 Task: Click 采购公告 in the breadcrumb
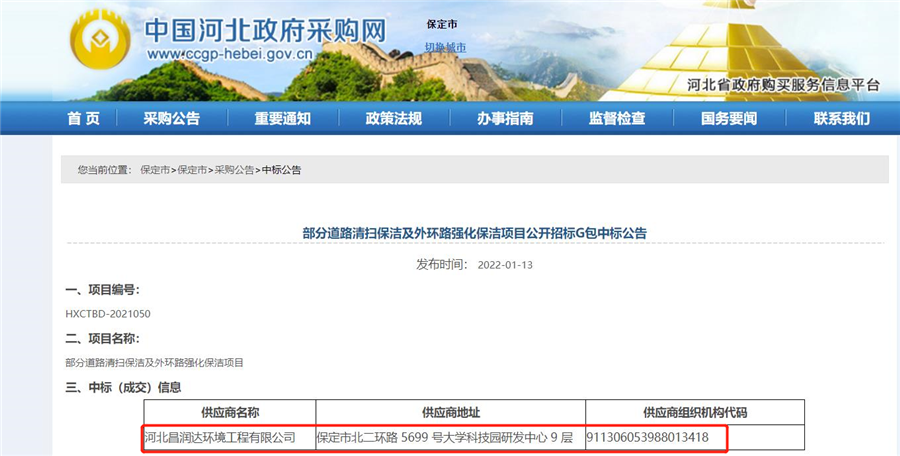coord(234,169)
